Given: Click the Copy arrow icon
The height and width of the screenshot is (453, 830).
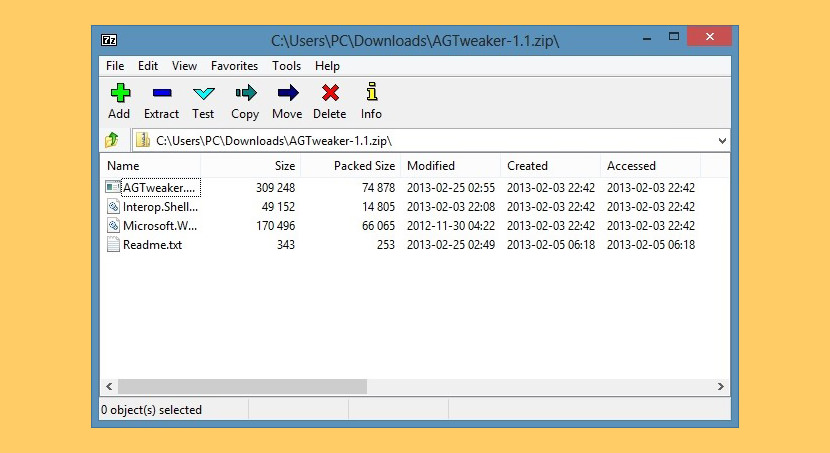Looking at the screenshot, I should click(x=246, y=93).
